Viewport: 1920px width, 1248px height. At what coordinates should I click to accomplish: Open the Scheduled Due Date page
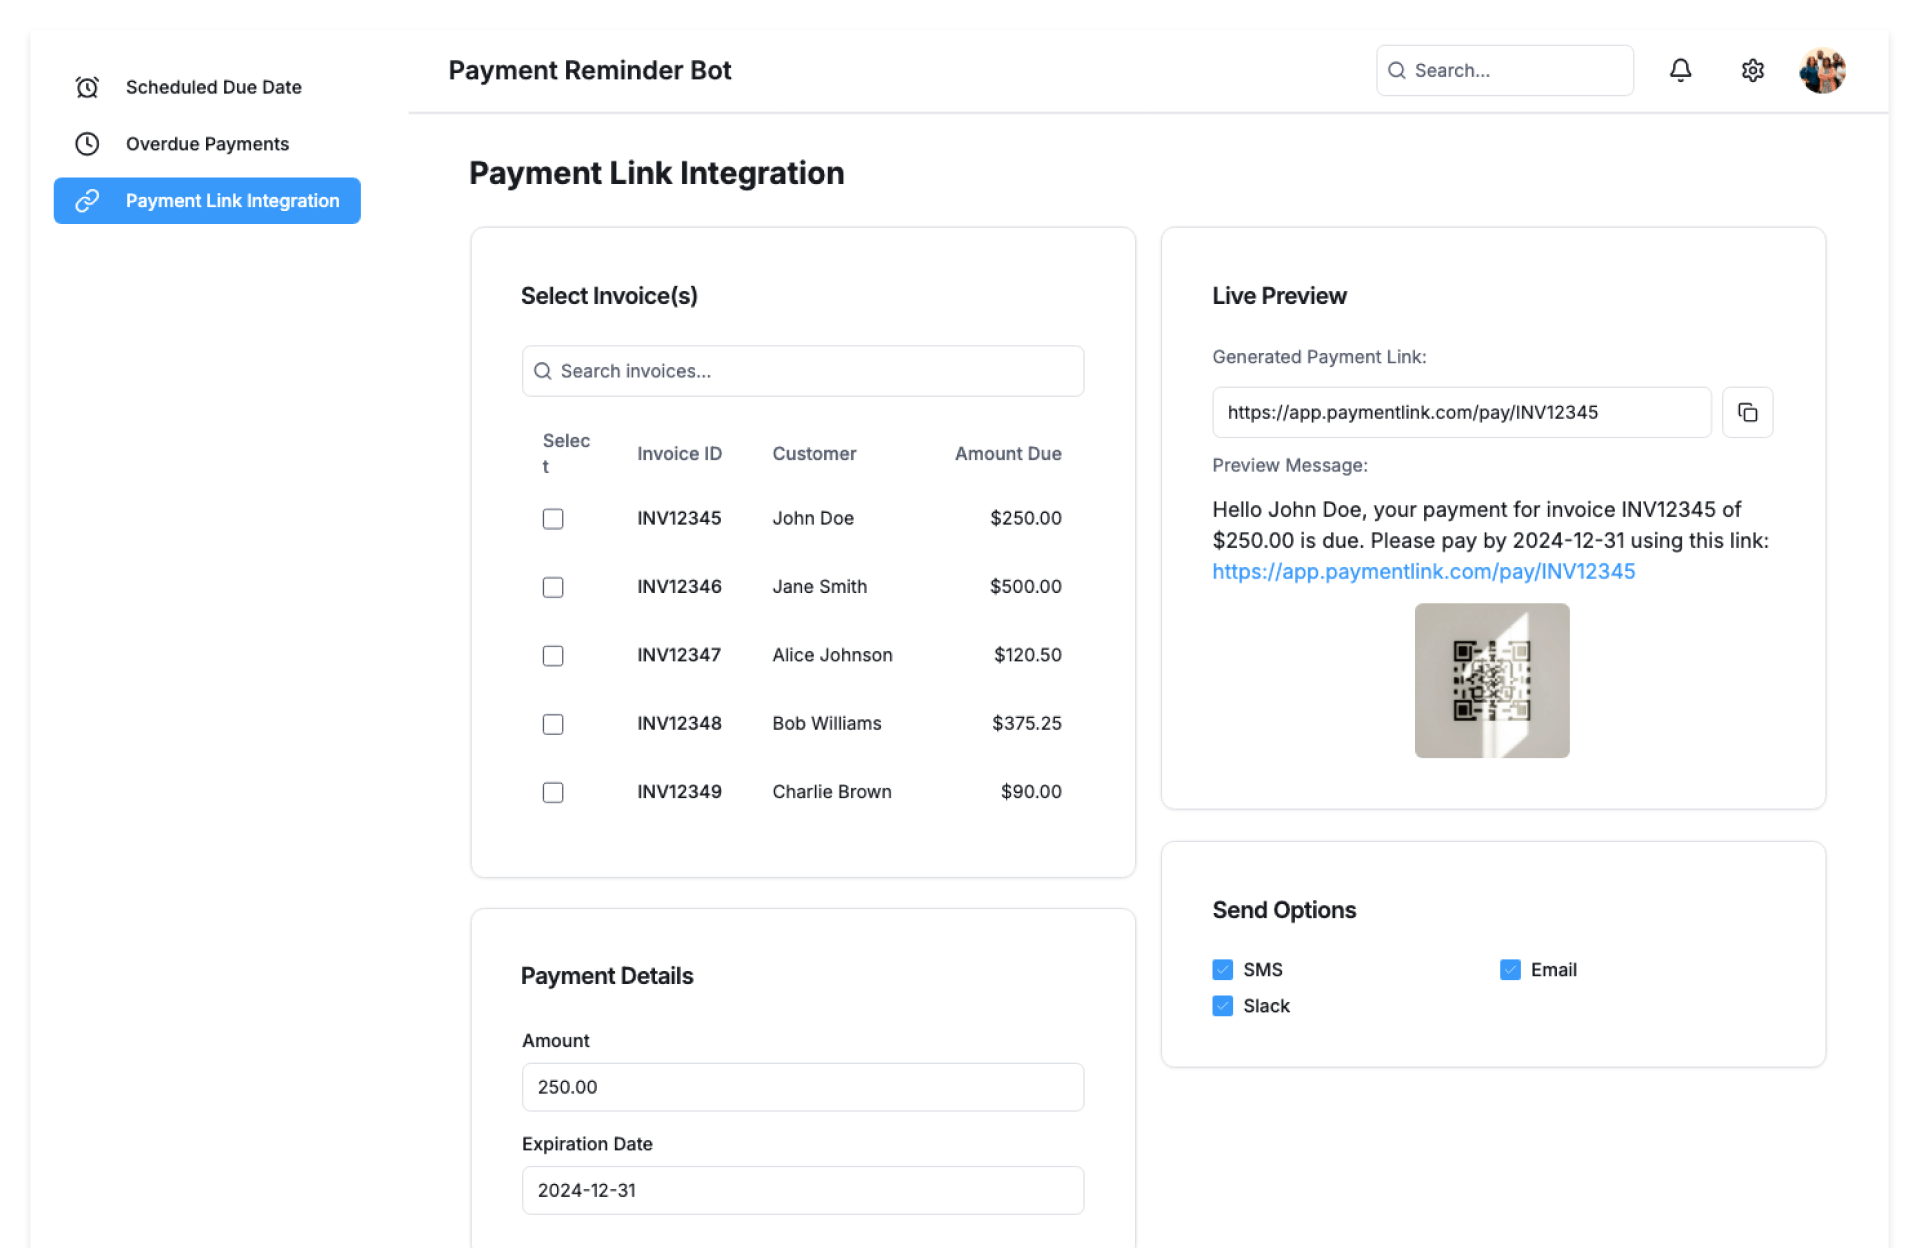click(x=213, y=87)
